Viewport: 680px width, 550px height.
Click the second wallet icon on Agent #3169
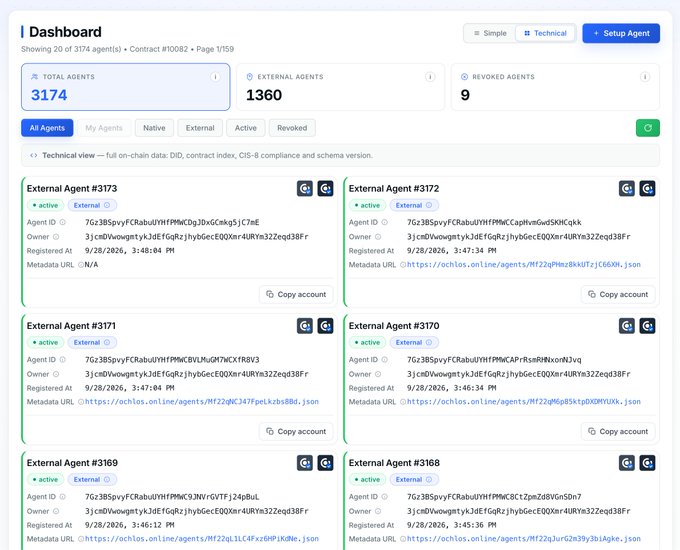point(325,463)
